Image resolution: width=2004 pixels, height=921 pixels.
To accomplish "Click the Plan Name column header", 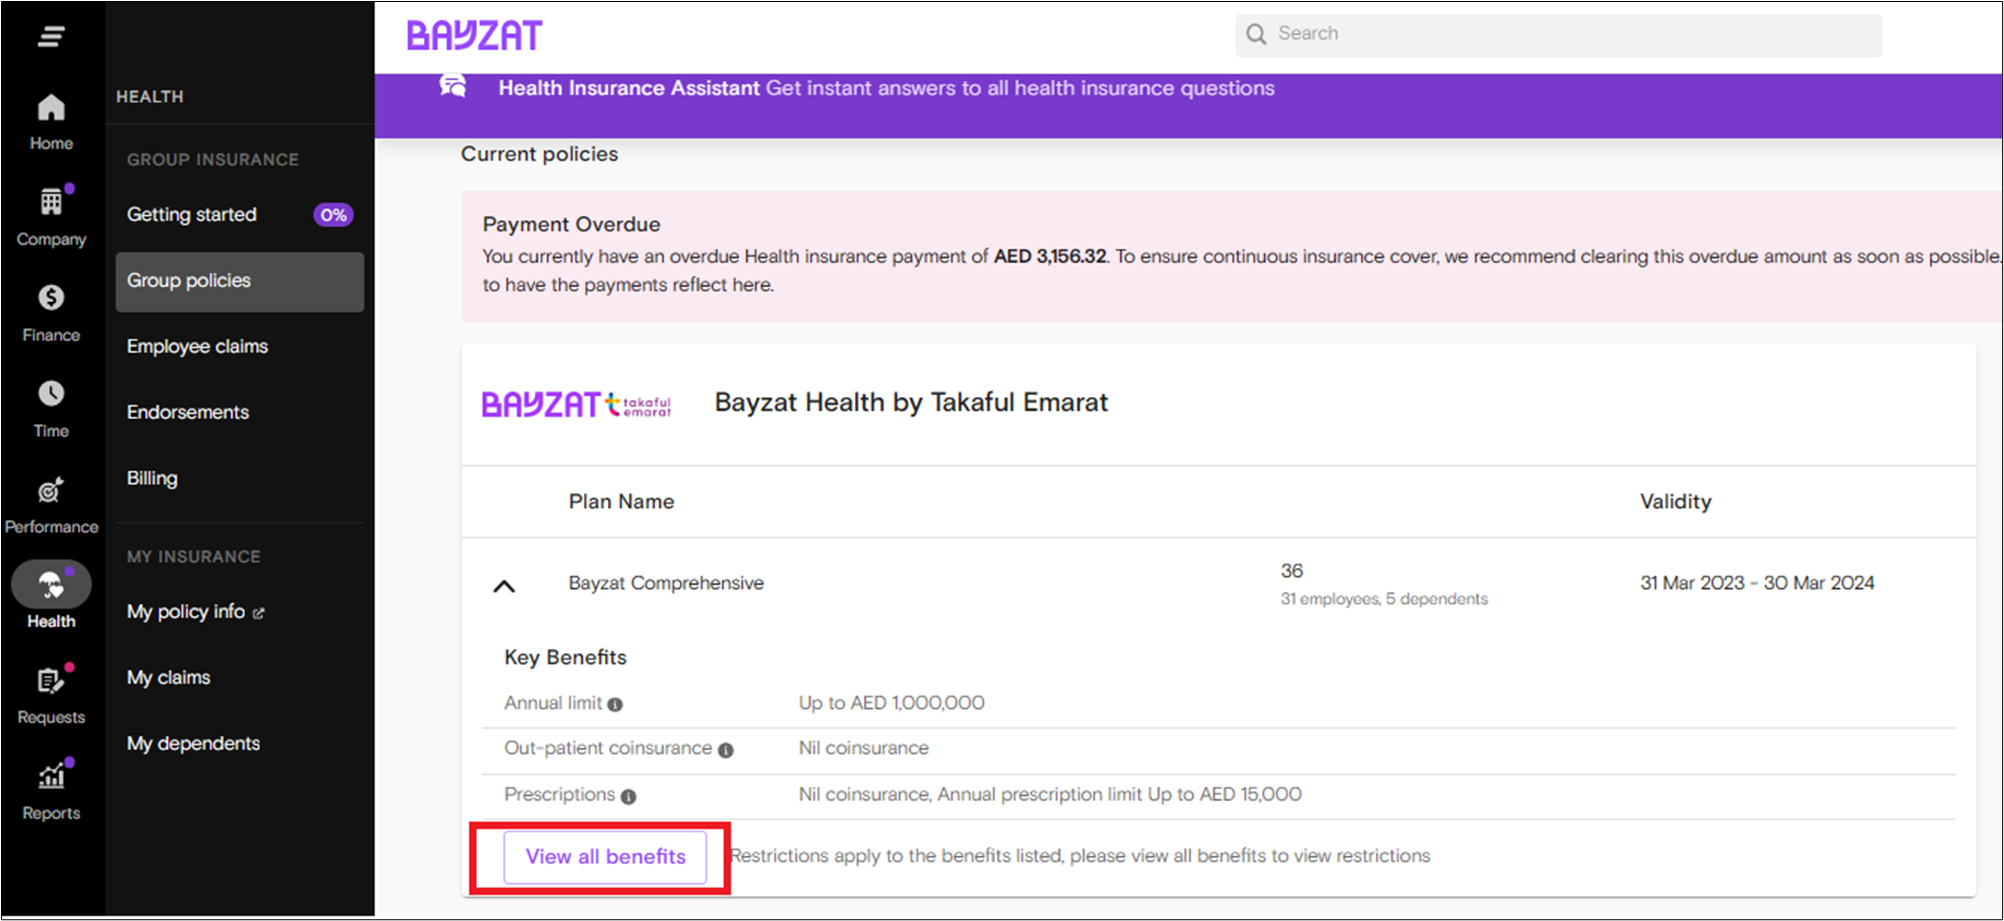I will click(x=621, y=502).
